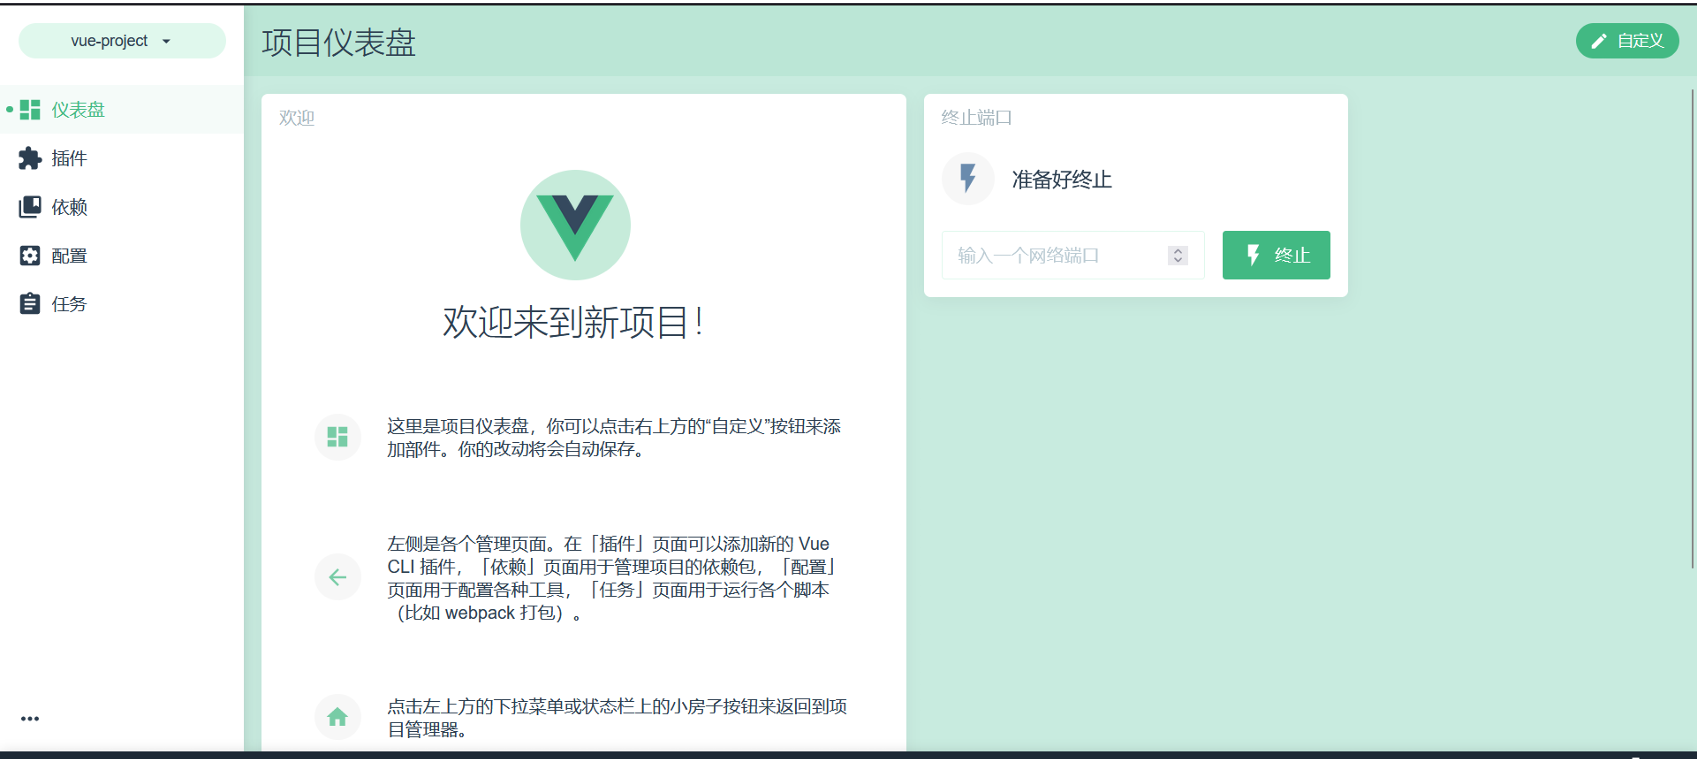Click the configuration gear icon
The width and height of the screenshot is (1700, 760).
[x=30, y=256]
